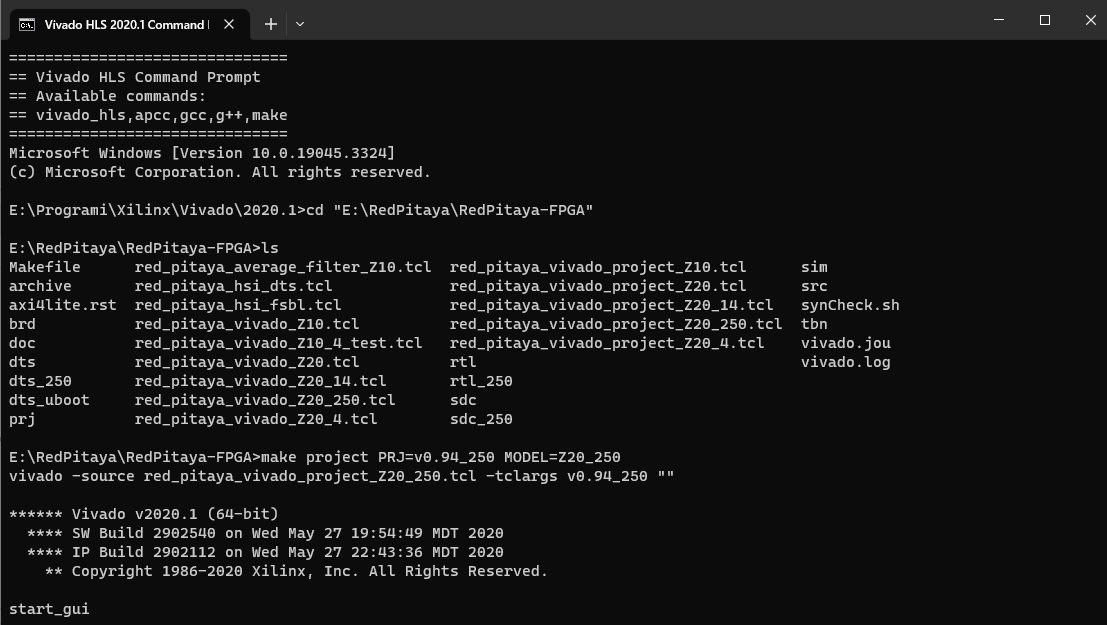Click the Copyright 1986-2020 Xilinx line
This screenshot has height=625, width=1107.
(297, 571)
